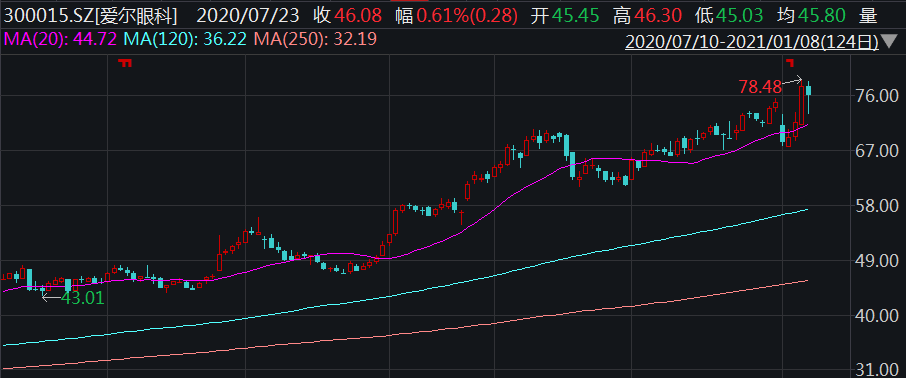Image resolution: width=906 pixels, height=378 pixels.
Task: Click the 2020/07/10-2021/01/08 date range link
Action: tap(753, 42)
